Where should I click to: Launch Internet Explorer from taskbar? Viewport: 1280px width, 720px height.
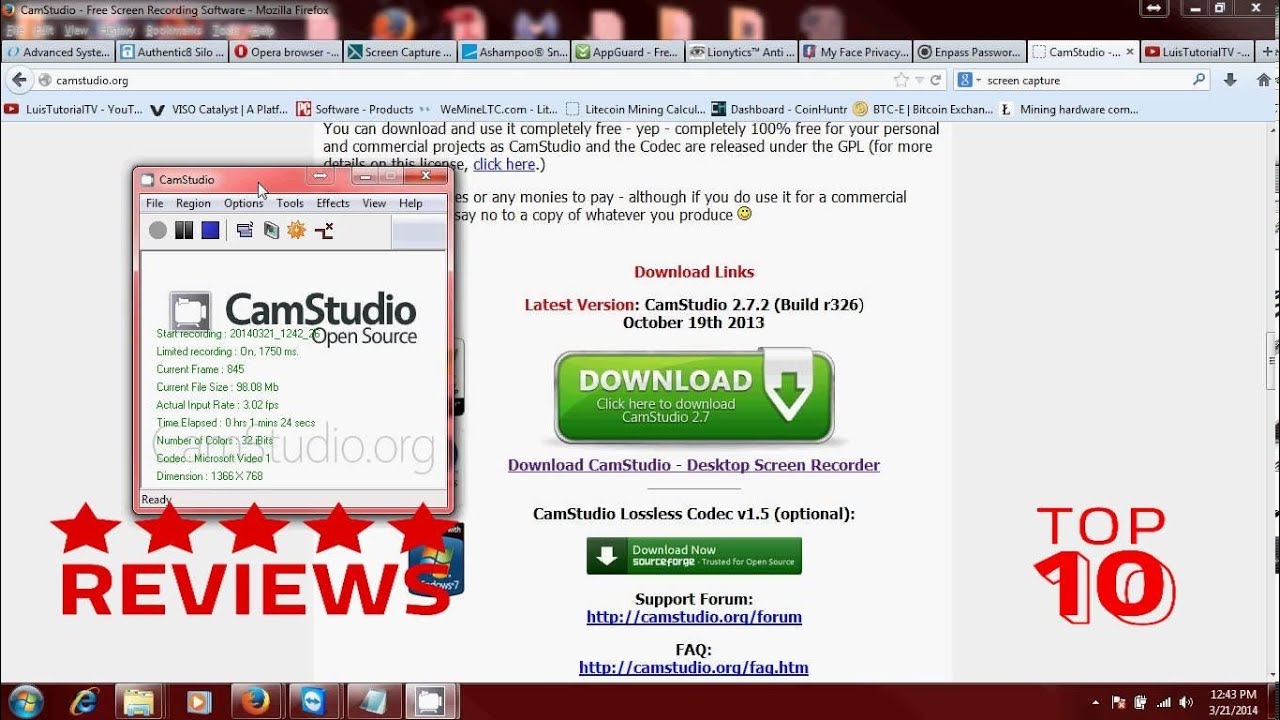[83, 702]
